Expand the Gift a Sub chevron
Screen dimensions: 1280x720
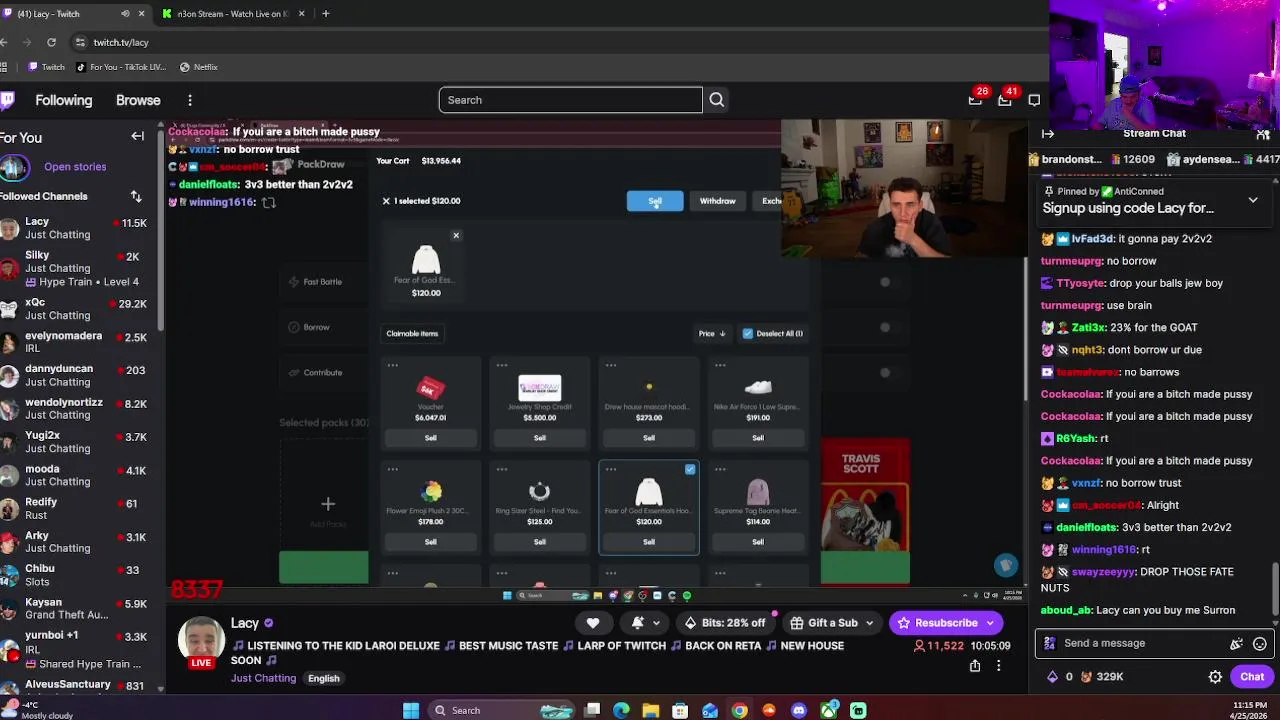869,623
